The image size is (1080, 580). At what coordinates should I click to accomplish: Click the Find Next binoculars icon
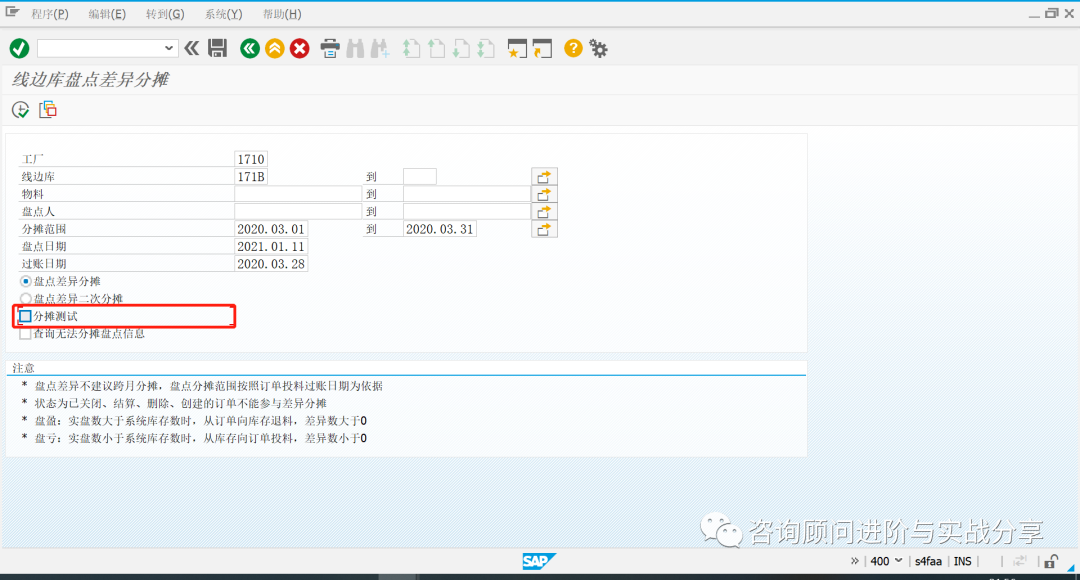point(380,49)
